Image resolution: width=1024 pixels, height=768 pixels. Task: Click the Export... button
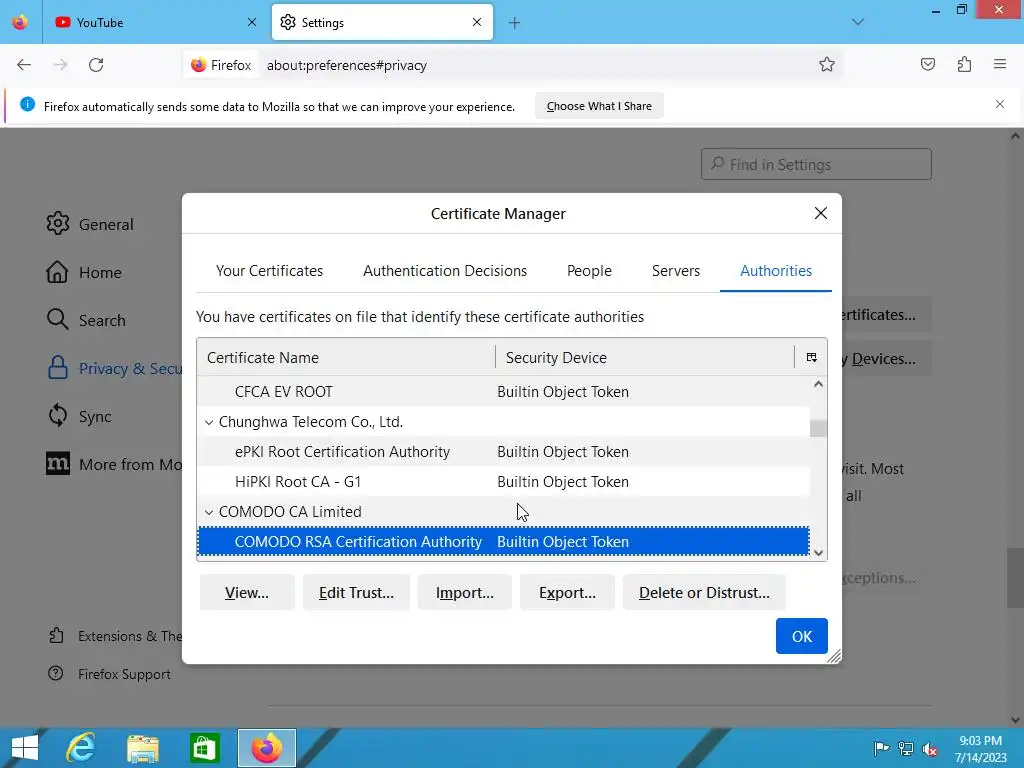click(x=567, y=592)
